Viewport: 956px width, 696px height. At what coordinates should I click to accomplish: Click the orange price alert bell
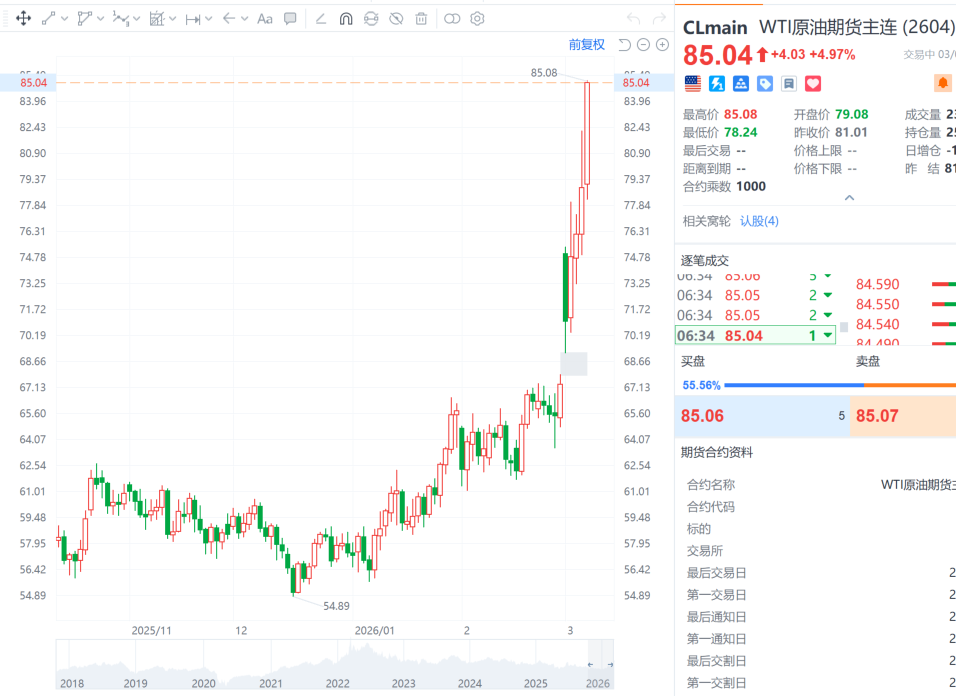(943, 83)
